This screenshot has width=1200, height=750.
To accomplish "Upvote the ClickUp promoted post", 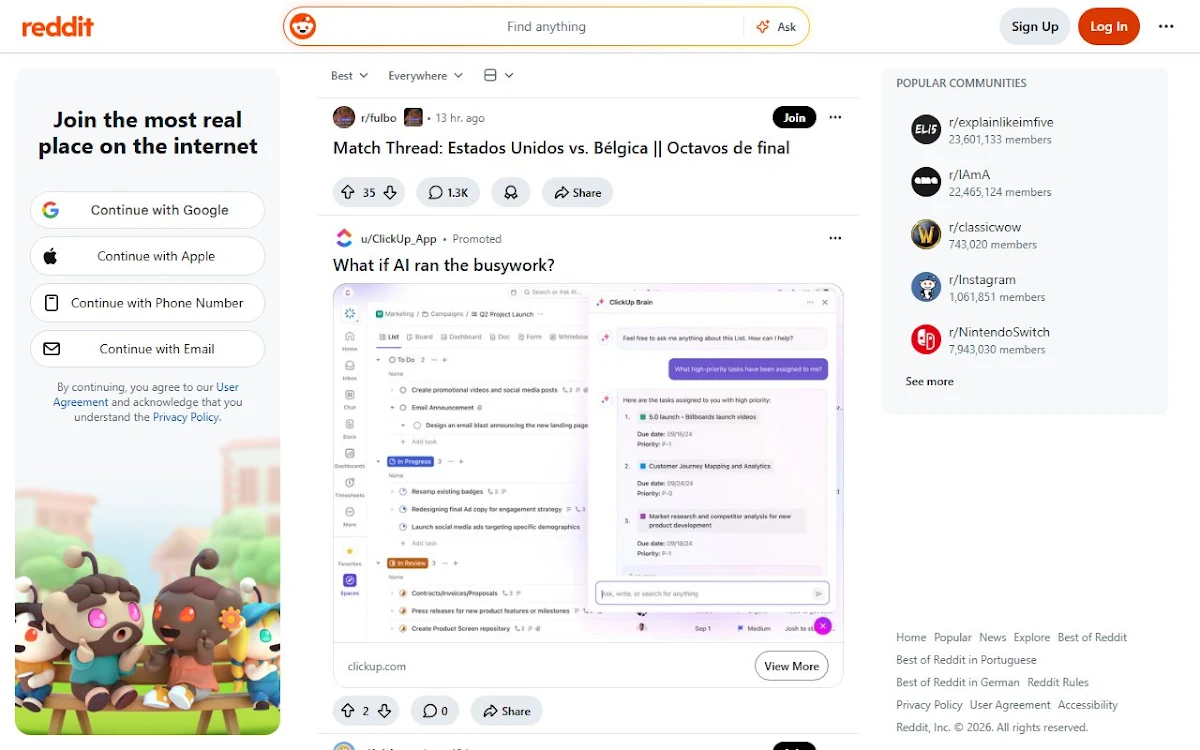I will pyautogui.click(x=348, y=711).
